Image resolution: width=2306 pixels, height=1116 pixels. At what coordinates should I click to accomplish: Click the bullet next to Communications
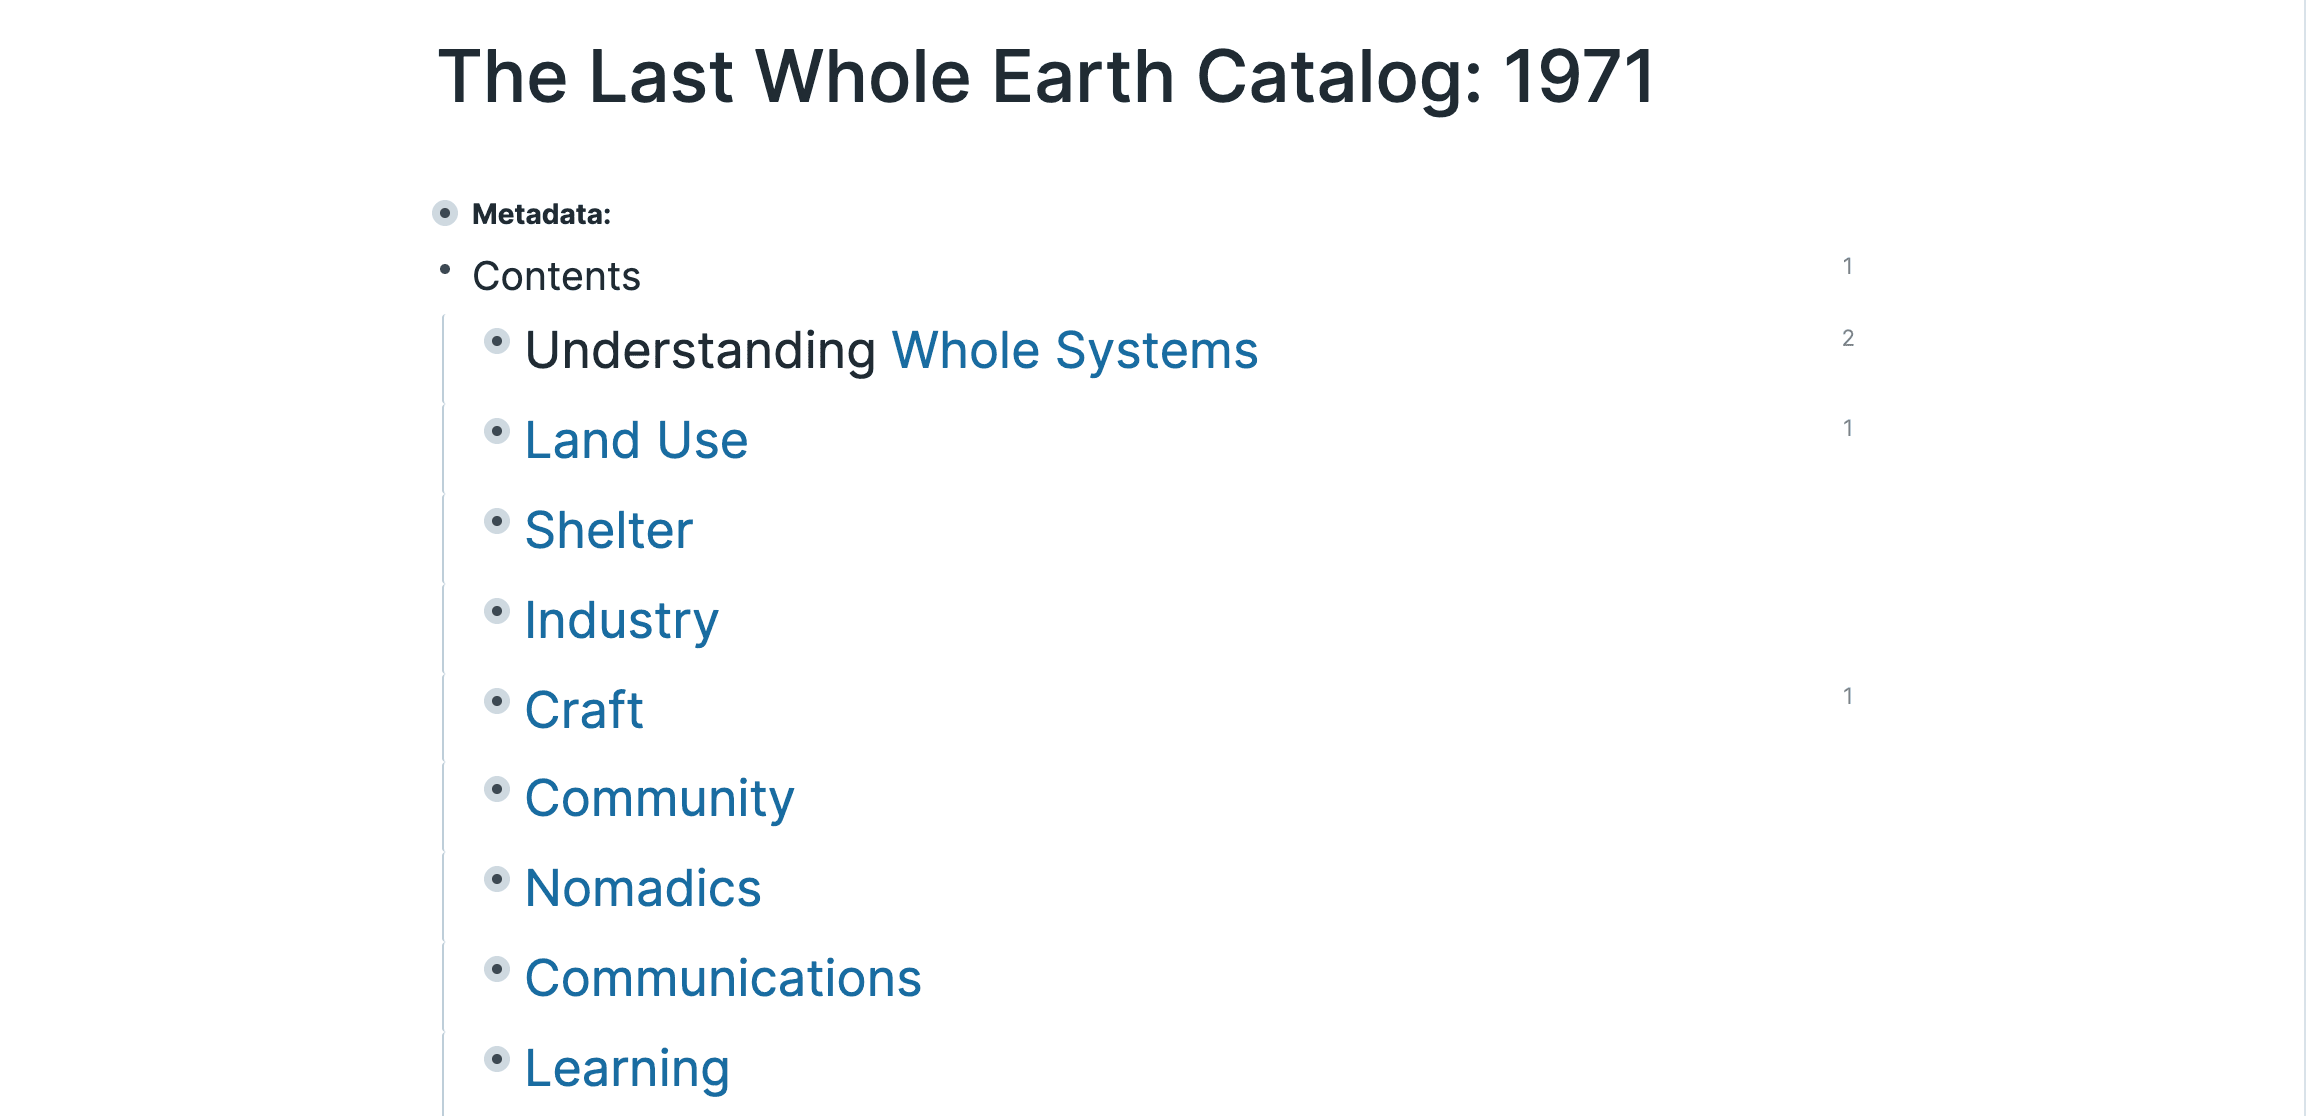click(x=497, y=970)
